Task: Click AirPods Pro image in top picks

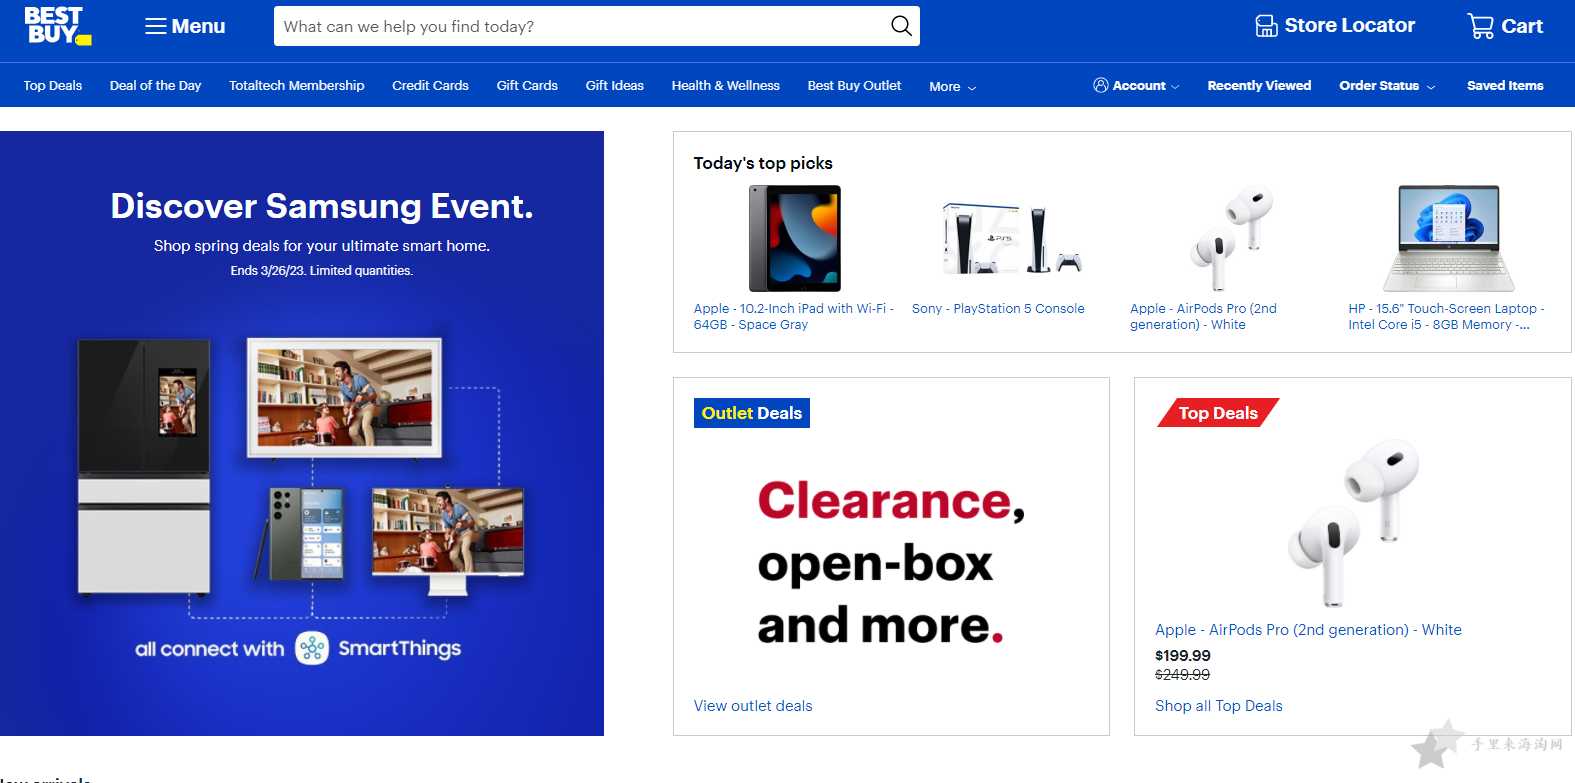Action: point(1231,238)
